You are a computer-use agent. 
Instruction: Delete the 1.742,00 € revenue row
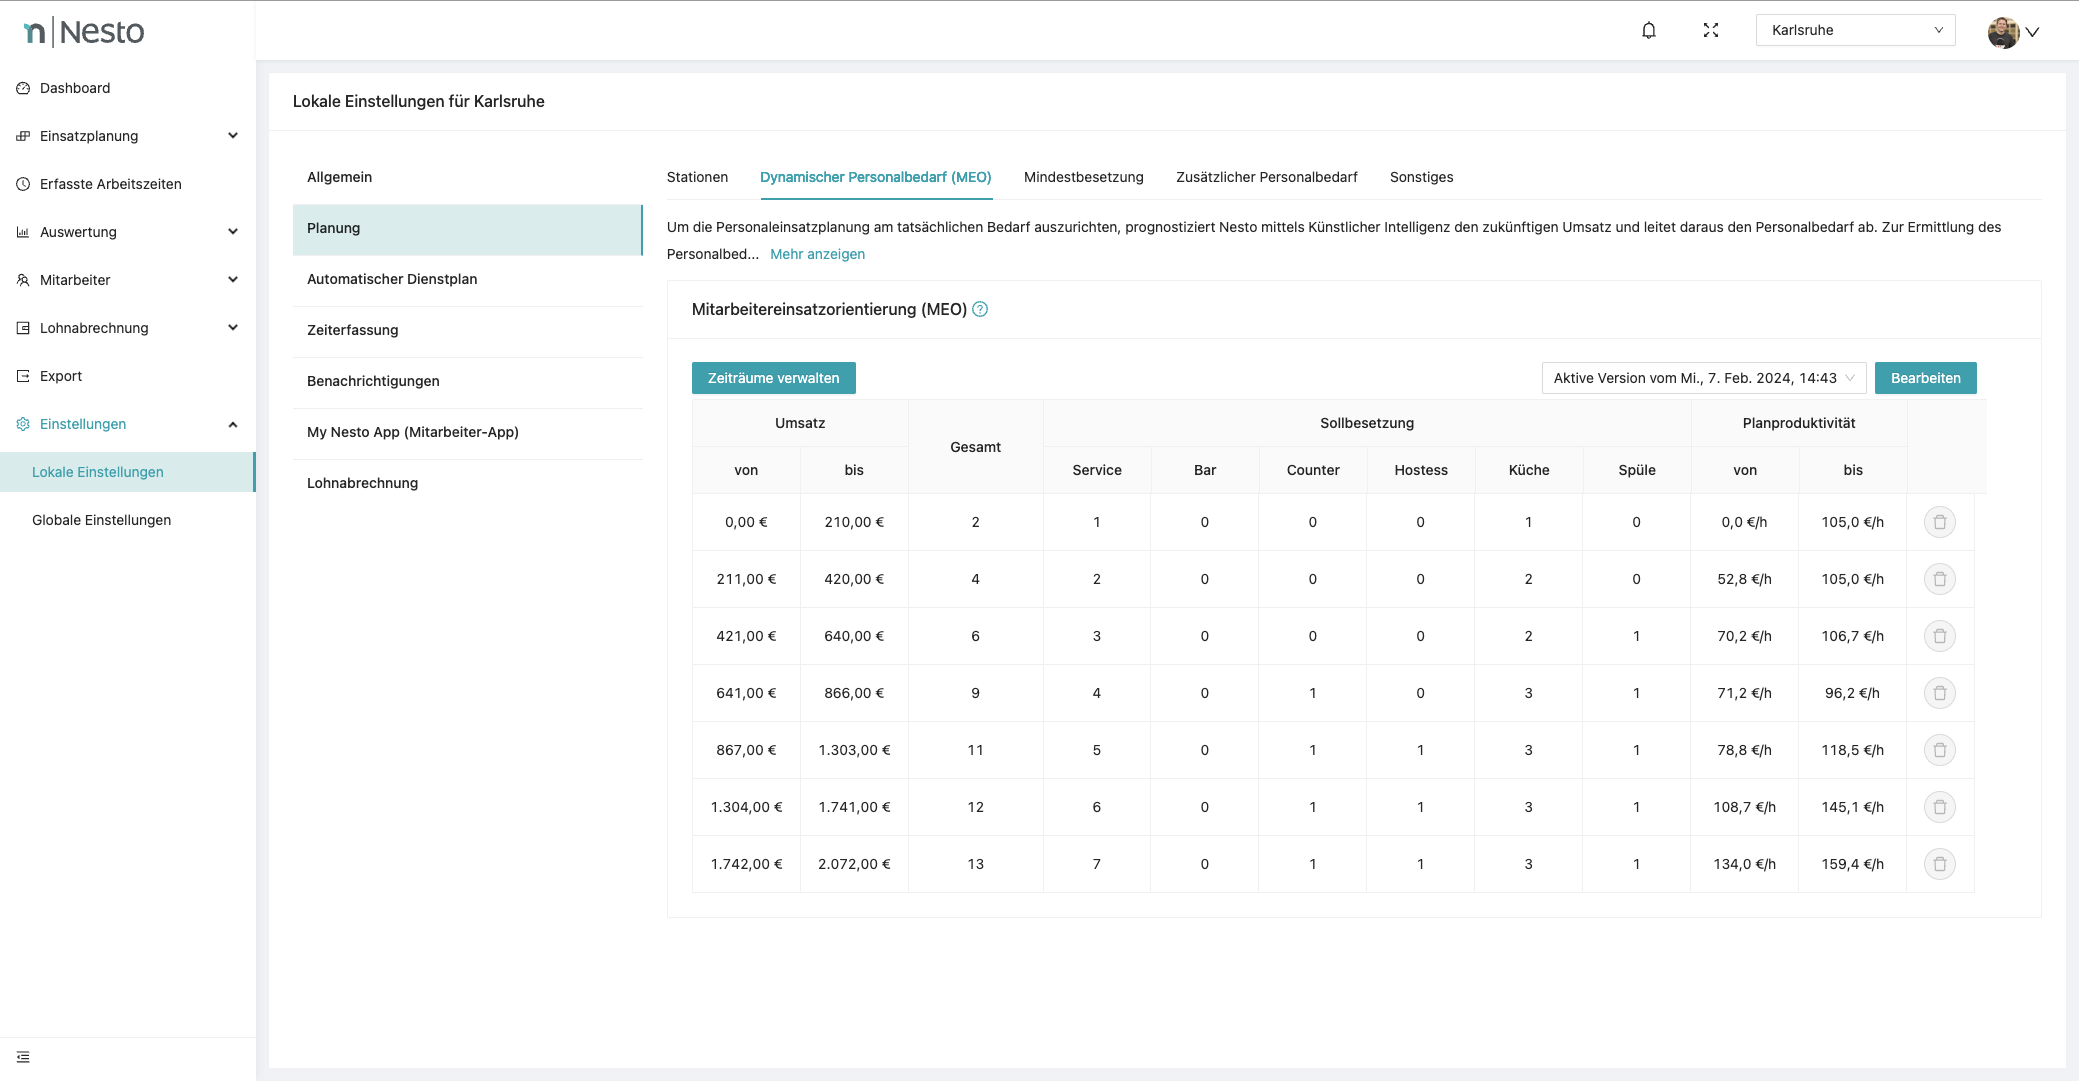click(1939, 864)
